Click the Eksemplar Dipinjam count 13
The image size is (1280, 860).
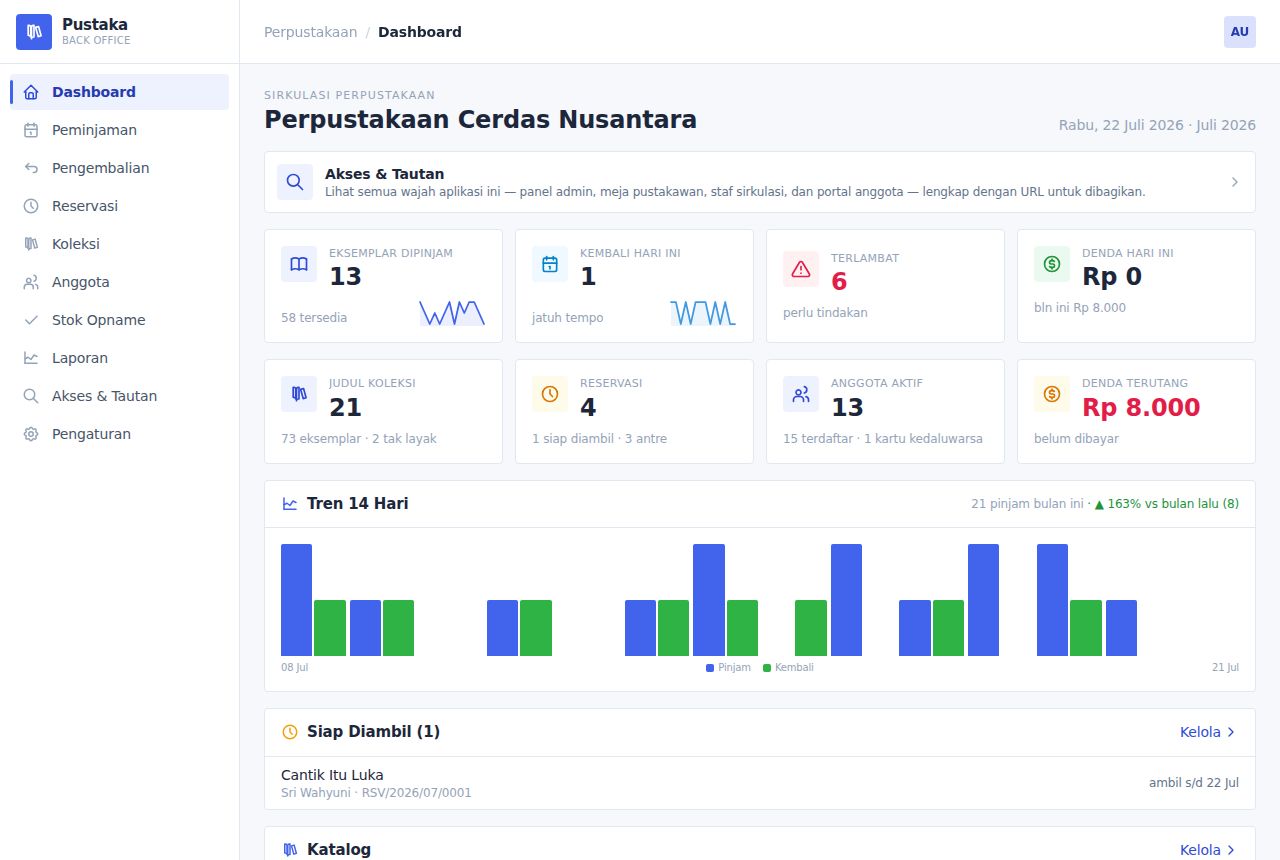tap(345, 277)
